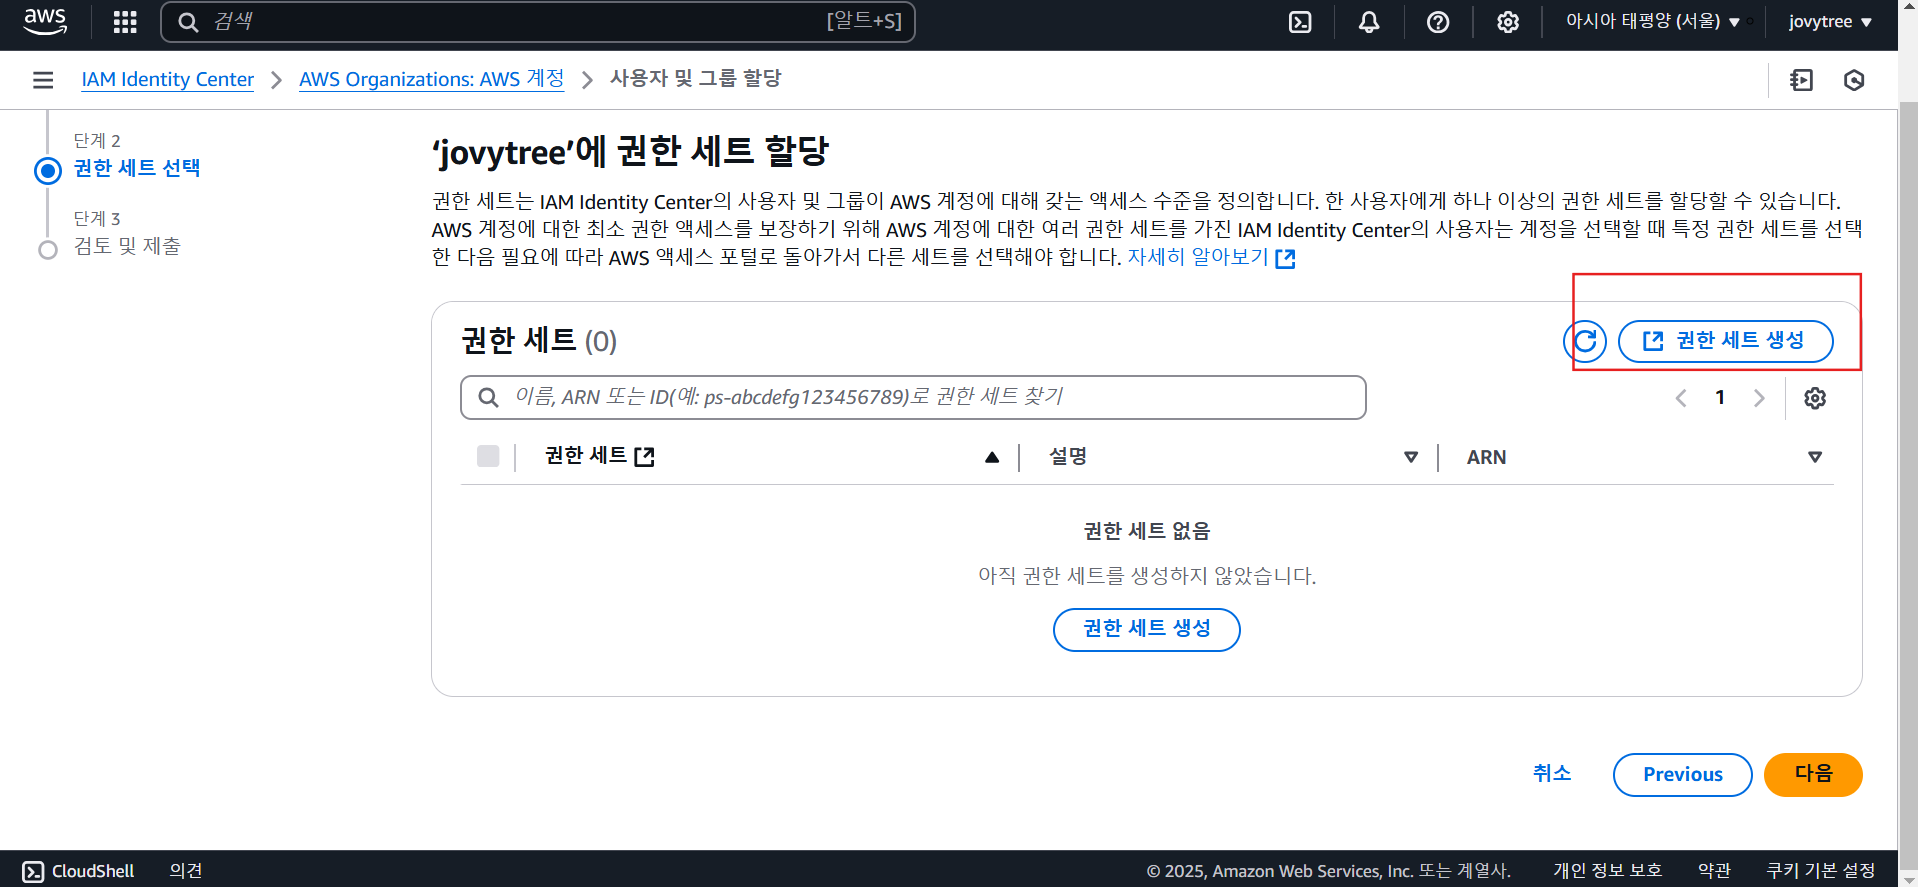Image resolution: width=1918 pixels, height=887 pixels.
Task: Open the 자세히 알아보기 link
Action: point(1211,257)
